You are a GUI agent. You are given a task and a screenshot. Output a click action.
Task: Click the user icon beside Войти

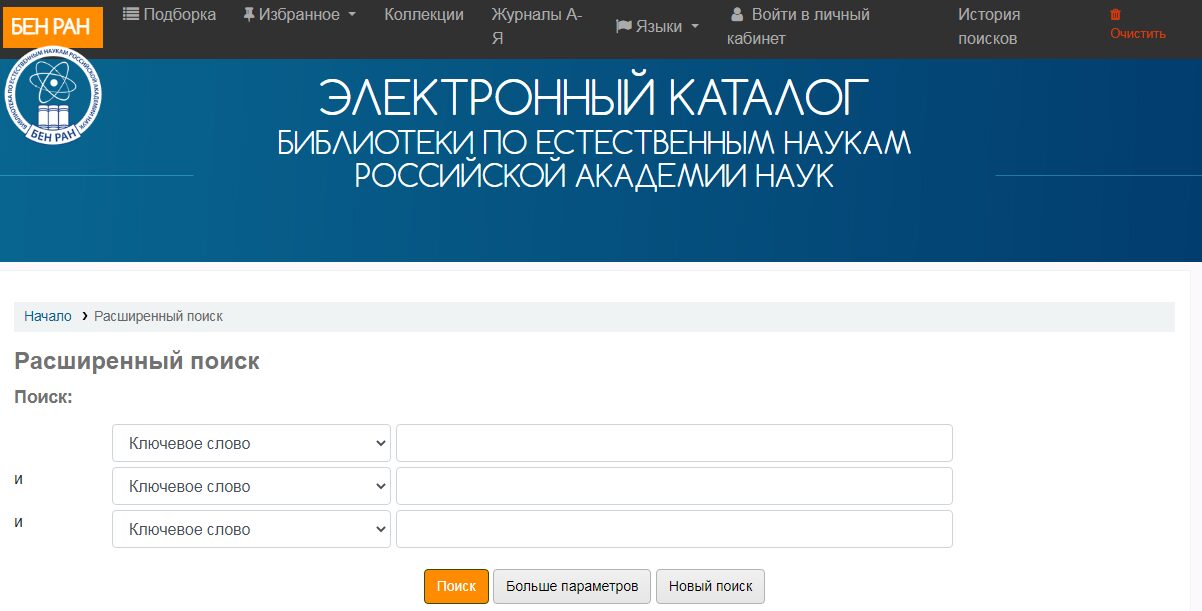(737, 15)
